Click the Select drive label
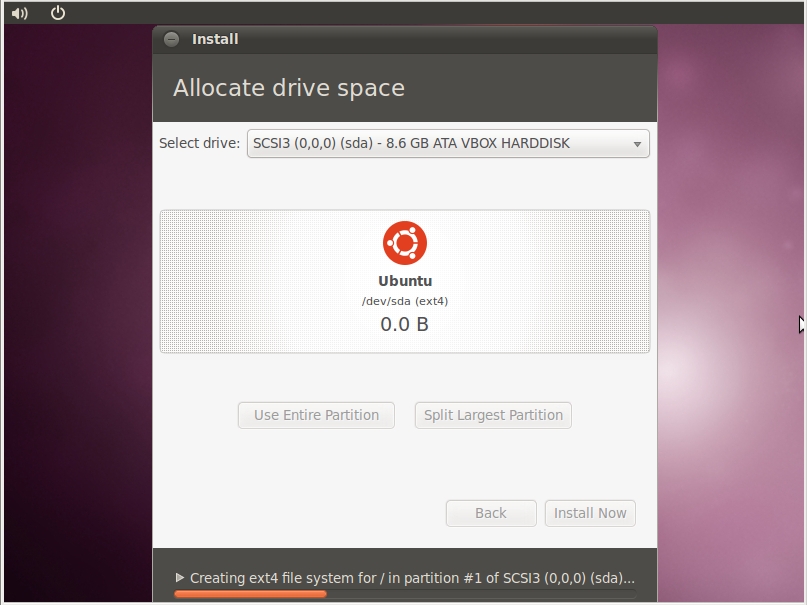Image resolution: width=807 pixels, height=605 pixels. coord(200,143)
